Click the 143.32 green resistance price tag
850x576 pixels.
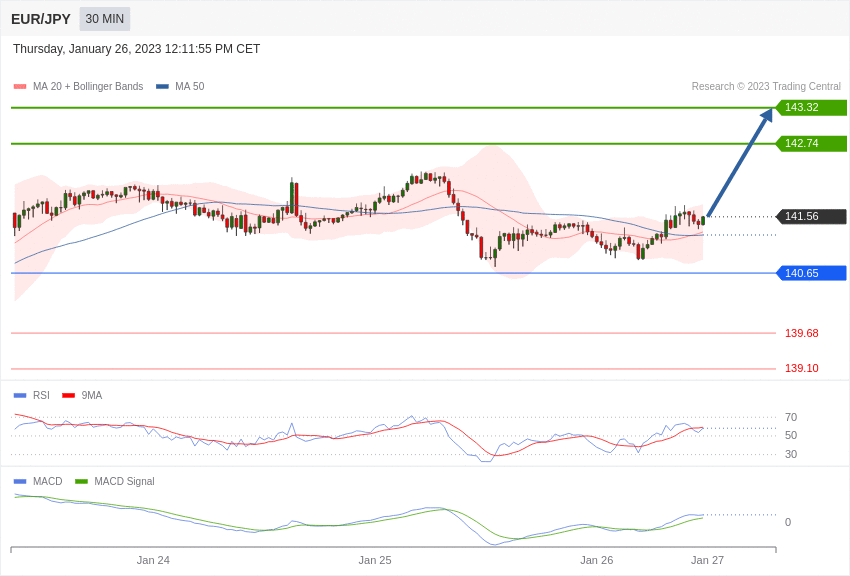811,107
